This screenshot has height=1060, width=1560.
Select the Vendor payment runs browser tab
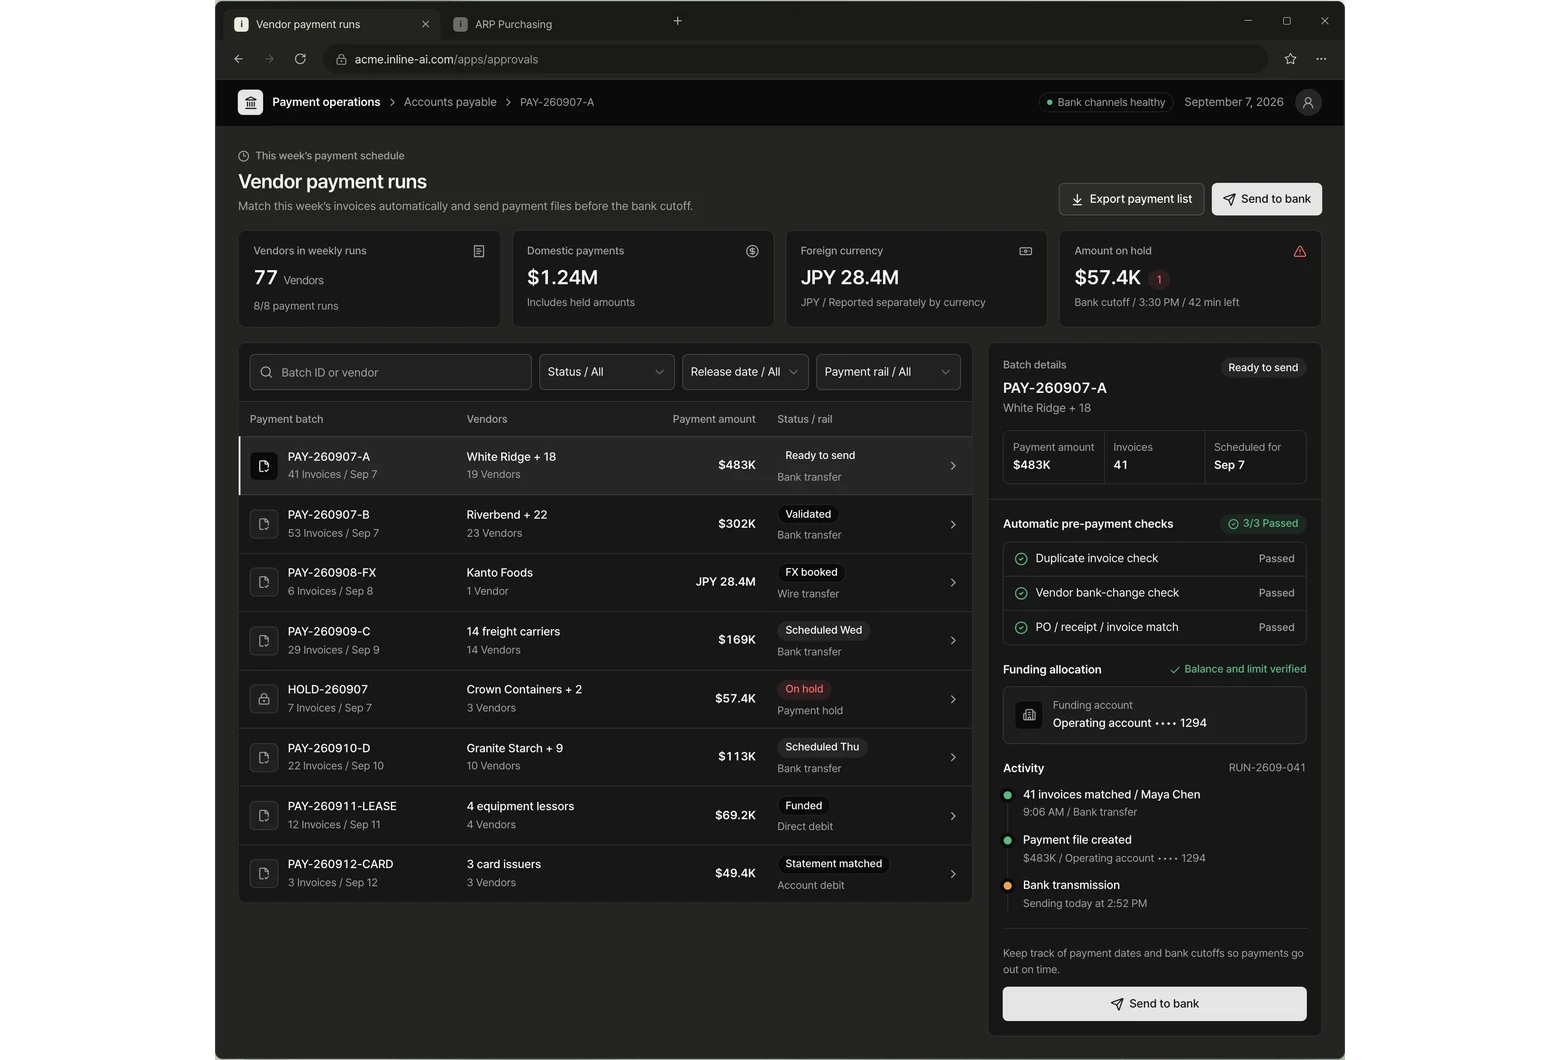click(x=333, y=24)
